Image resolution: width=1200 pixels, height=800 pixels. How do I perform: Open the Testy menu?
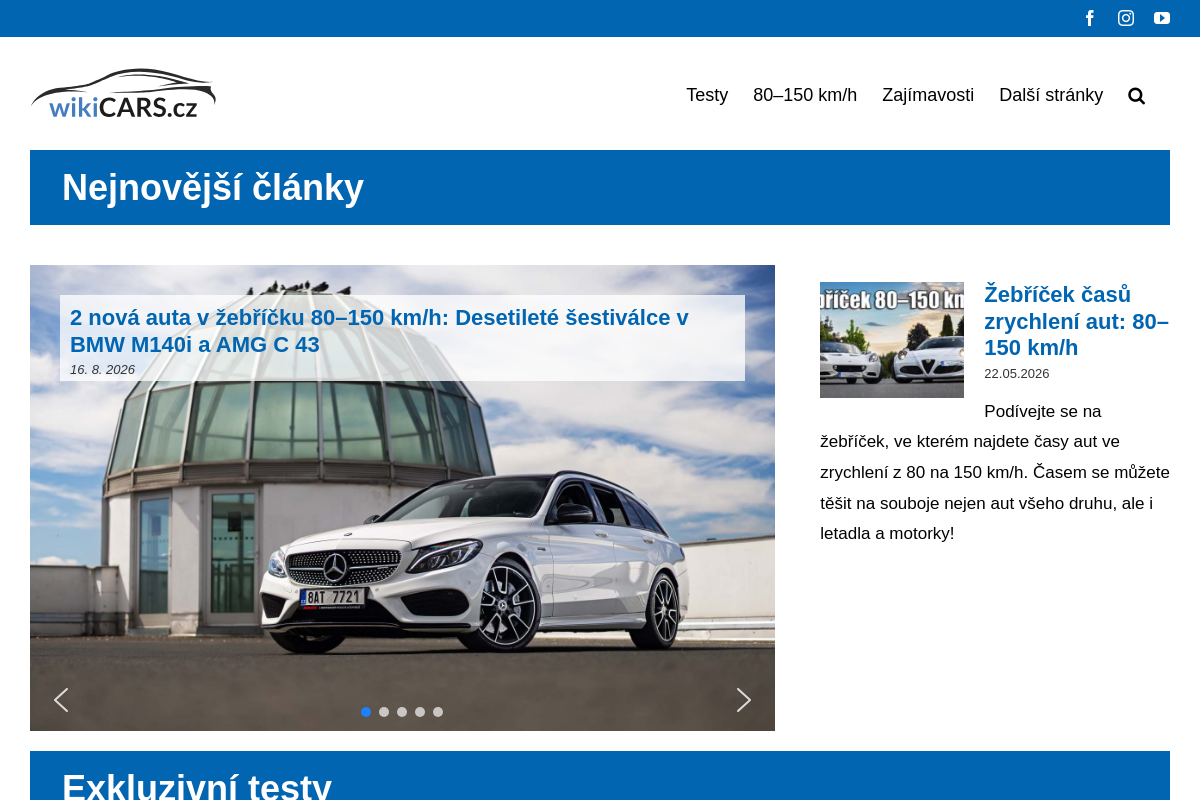707,95
